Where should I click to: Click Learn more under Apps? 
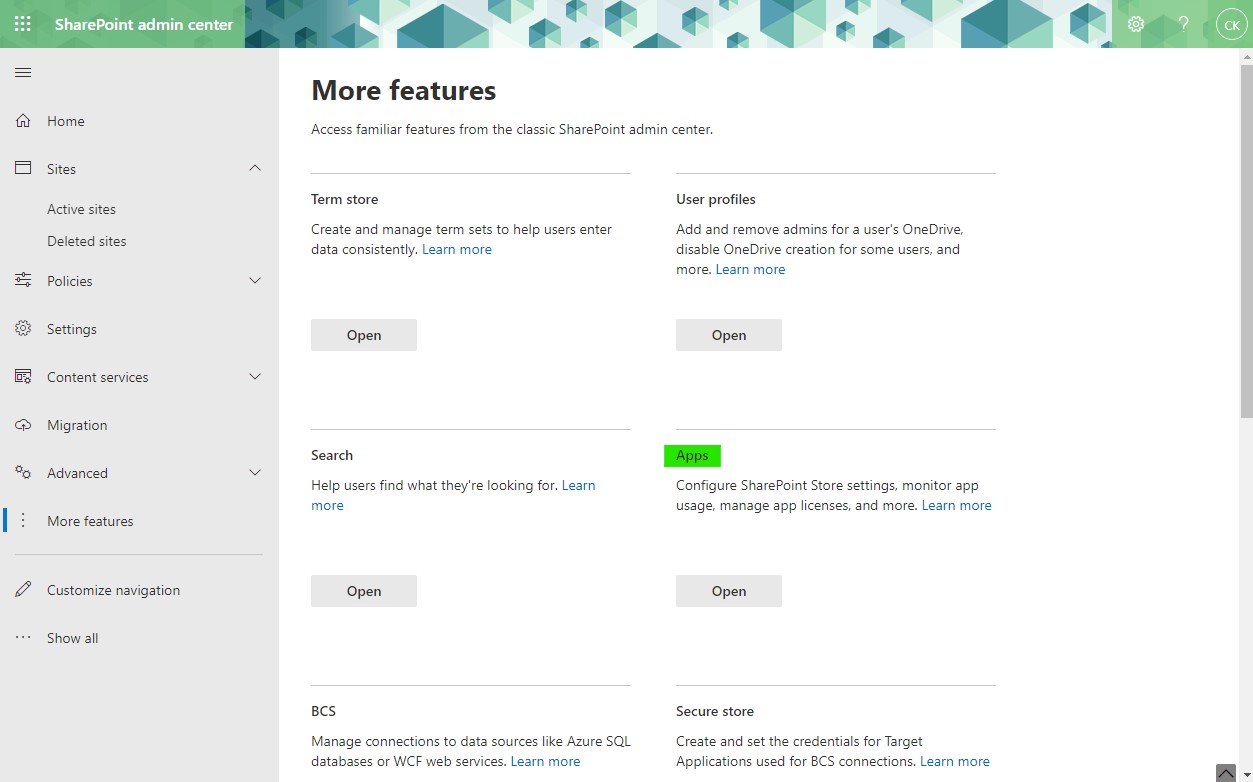click(957, 505)
